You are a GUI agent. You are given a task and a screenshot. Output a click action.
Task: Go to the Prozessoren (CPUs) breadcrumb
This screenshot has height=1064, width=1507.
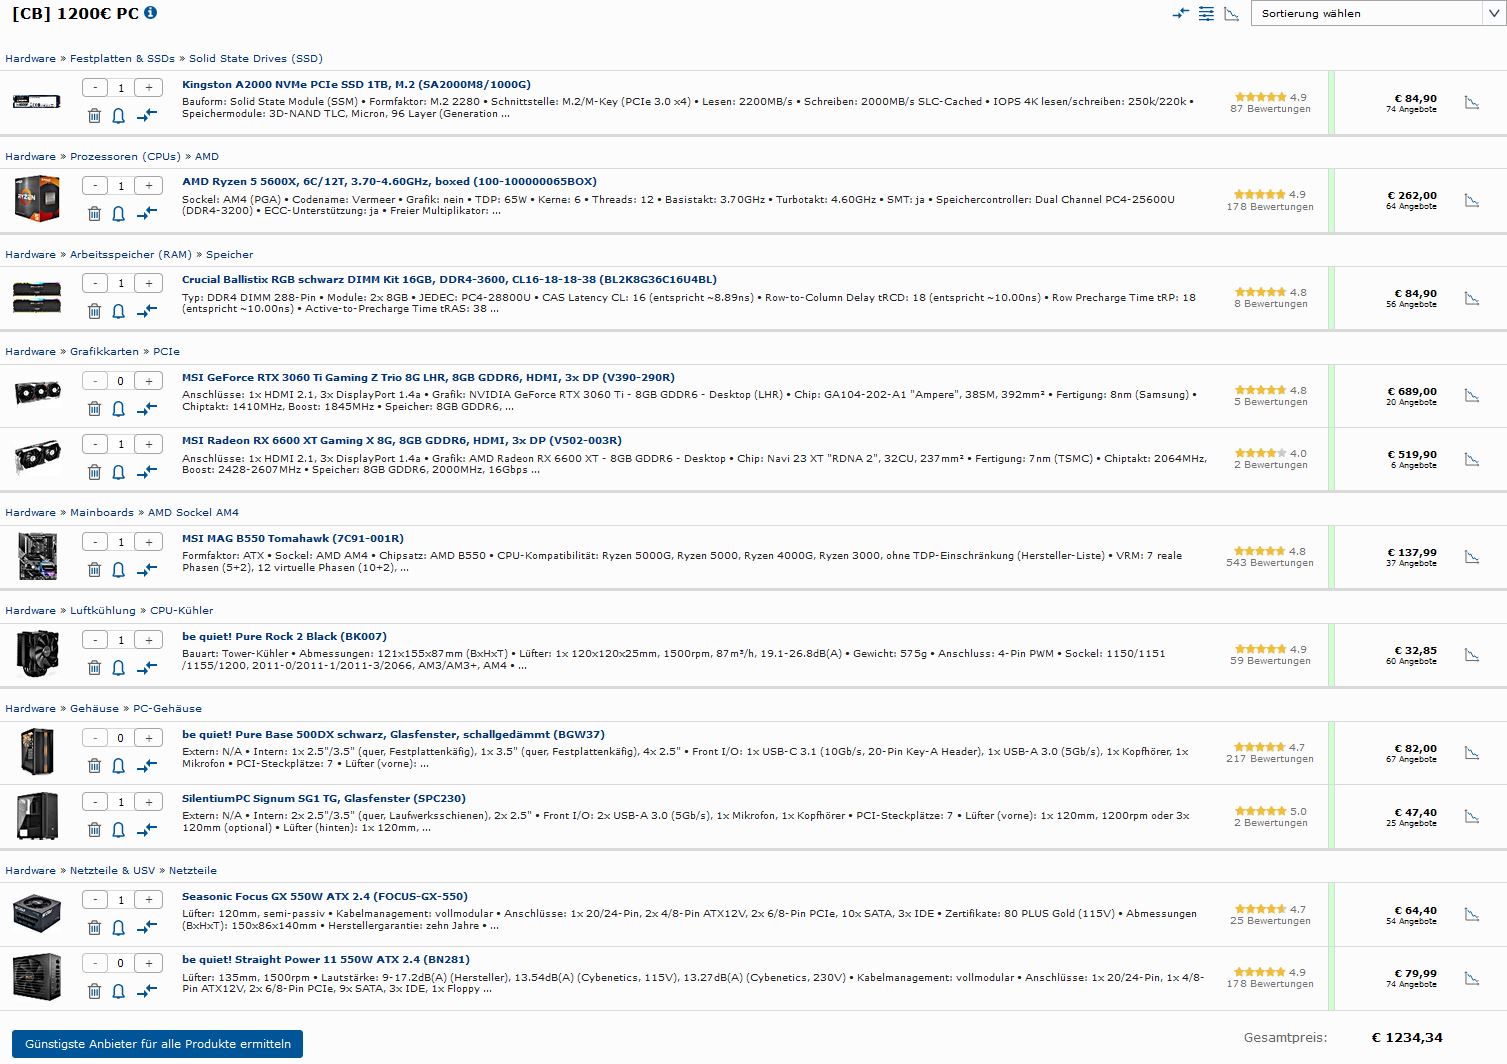point(125,157)
